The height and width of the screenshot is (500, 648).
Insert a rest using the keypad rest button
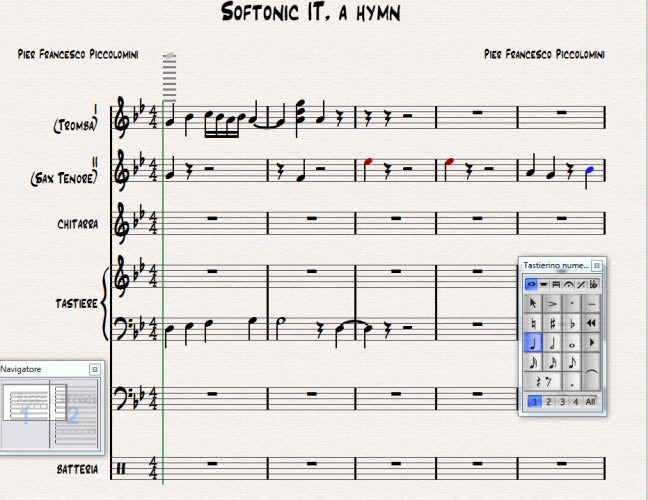tap(543, 382)
